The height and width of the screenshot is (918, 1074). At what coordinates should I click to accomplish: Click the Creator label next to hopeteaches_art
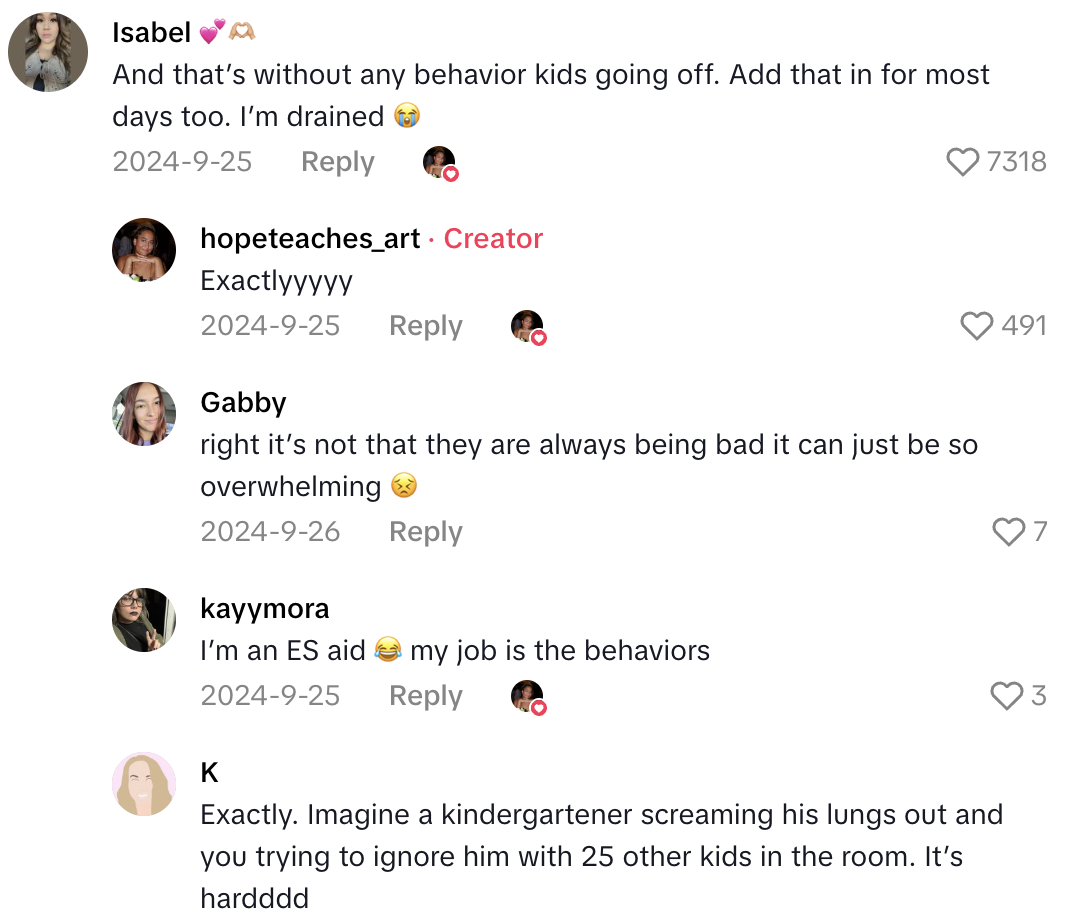(493, 238)
